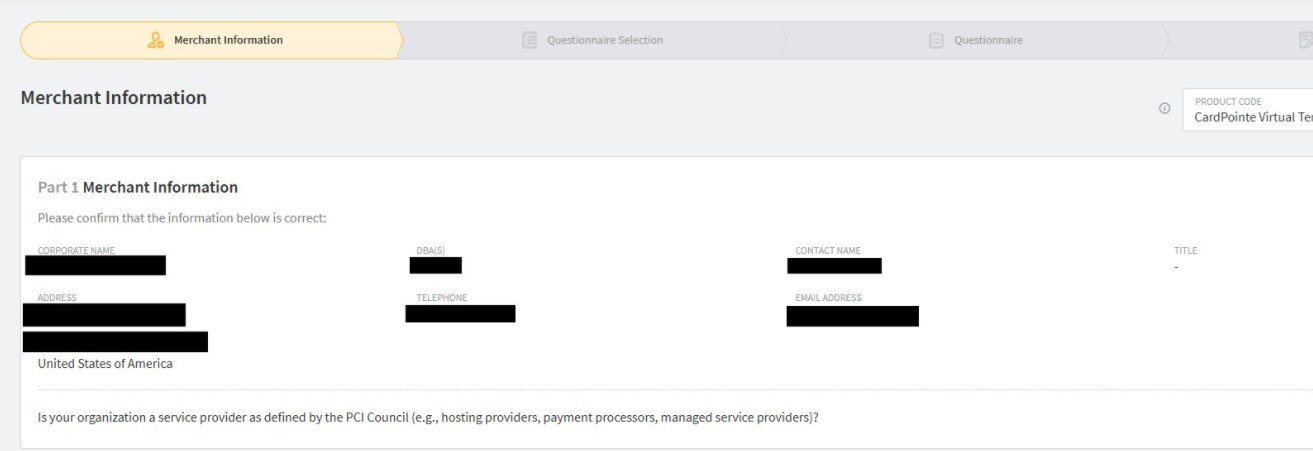Click the Questionnaire Selection list icon
The image size is (1313, 451).
pos(530,41)
